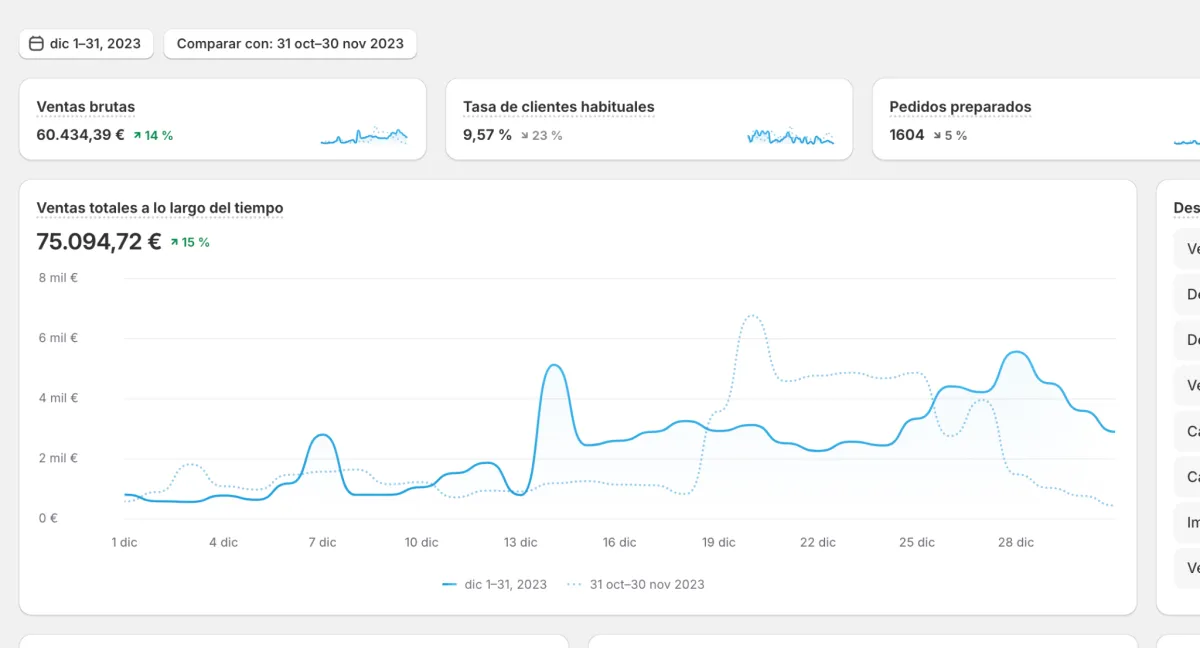The width and height of the screenshot is (1200, 648).
Task: Open the Pedidos preparados report
Action: coord(960,107)
